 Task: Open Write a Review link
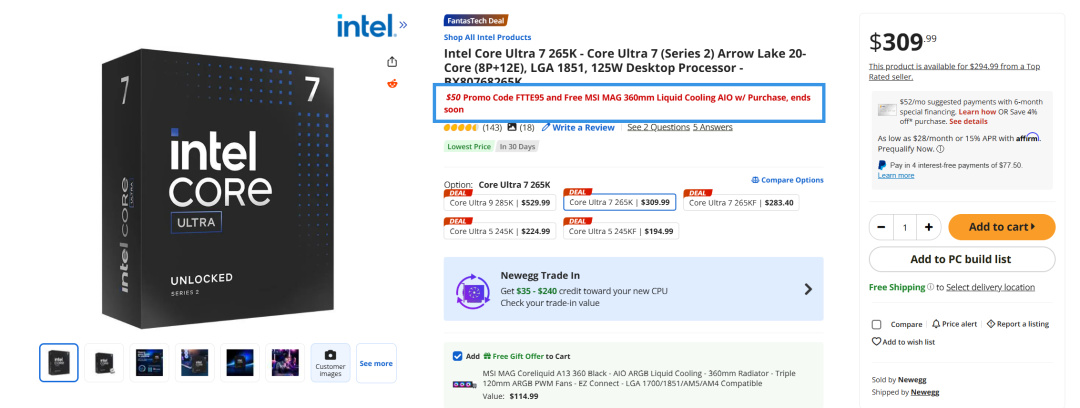578,127
